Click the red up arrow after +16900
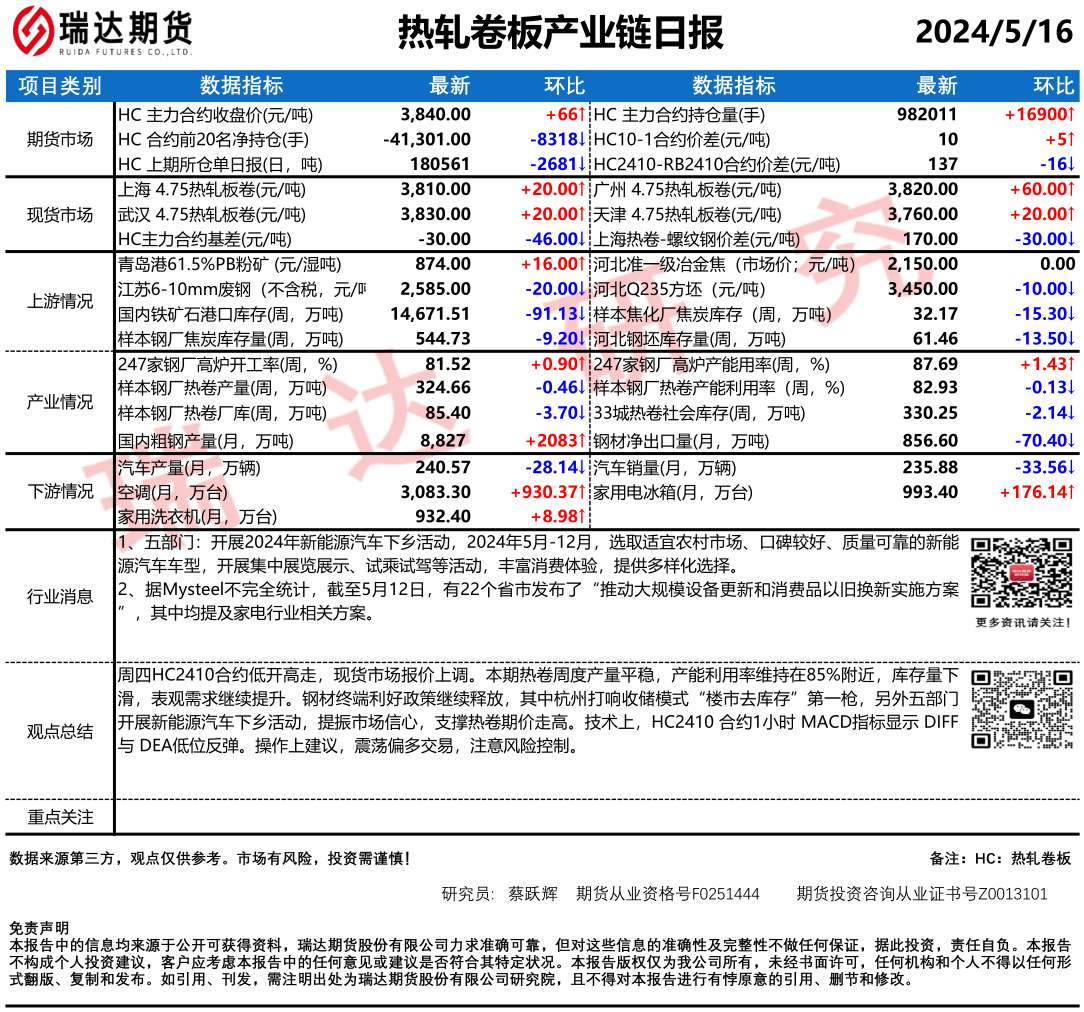 tap(1071, 115)
